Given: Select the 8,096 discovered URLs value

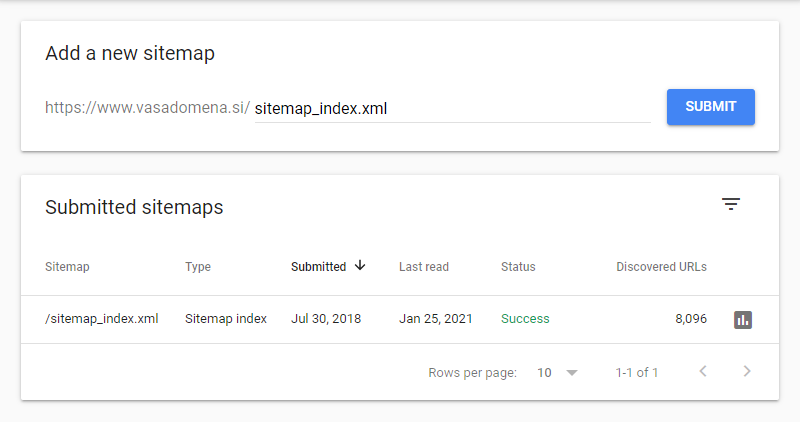Looking at the screenshot, I should [x=691, y=319].
